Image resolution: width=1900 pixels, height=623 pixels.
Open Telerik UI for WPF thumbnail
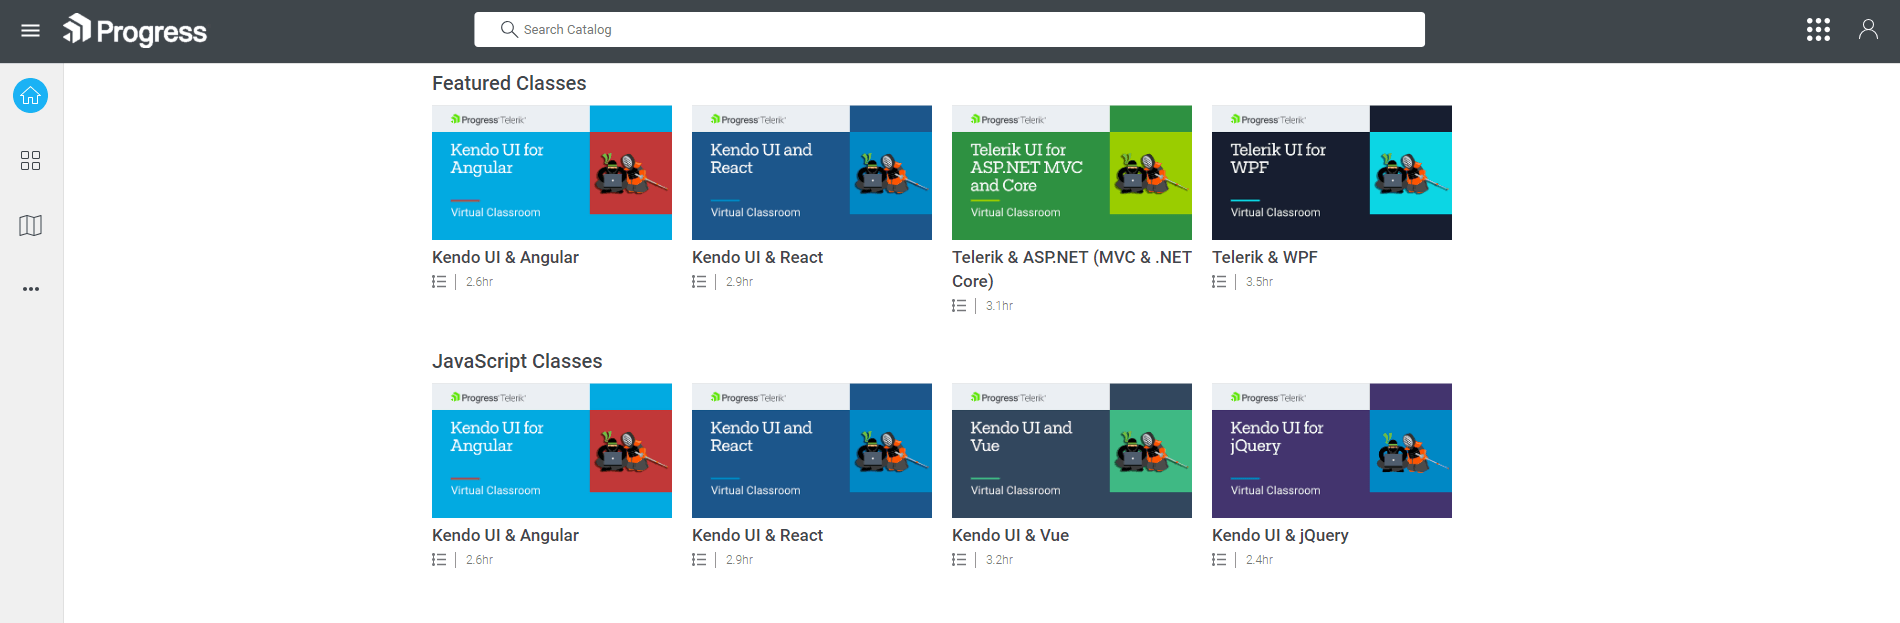(1332, 172)
